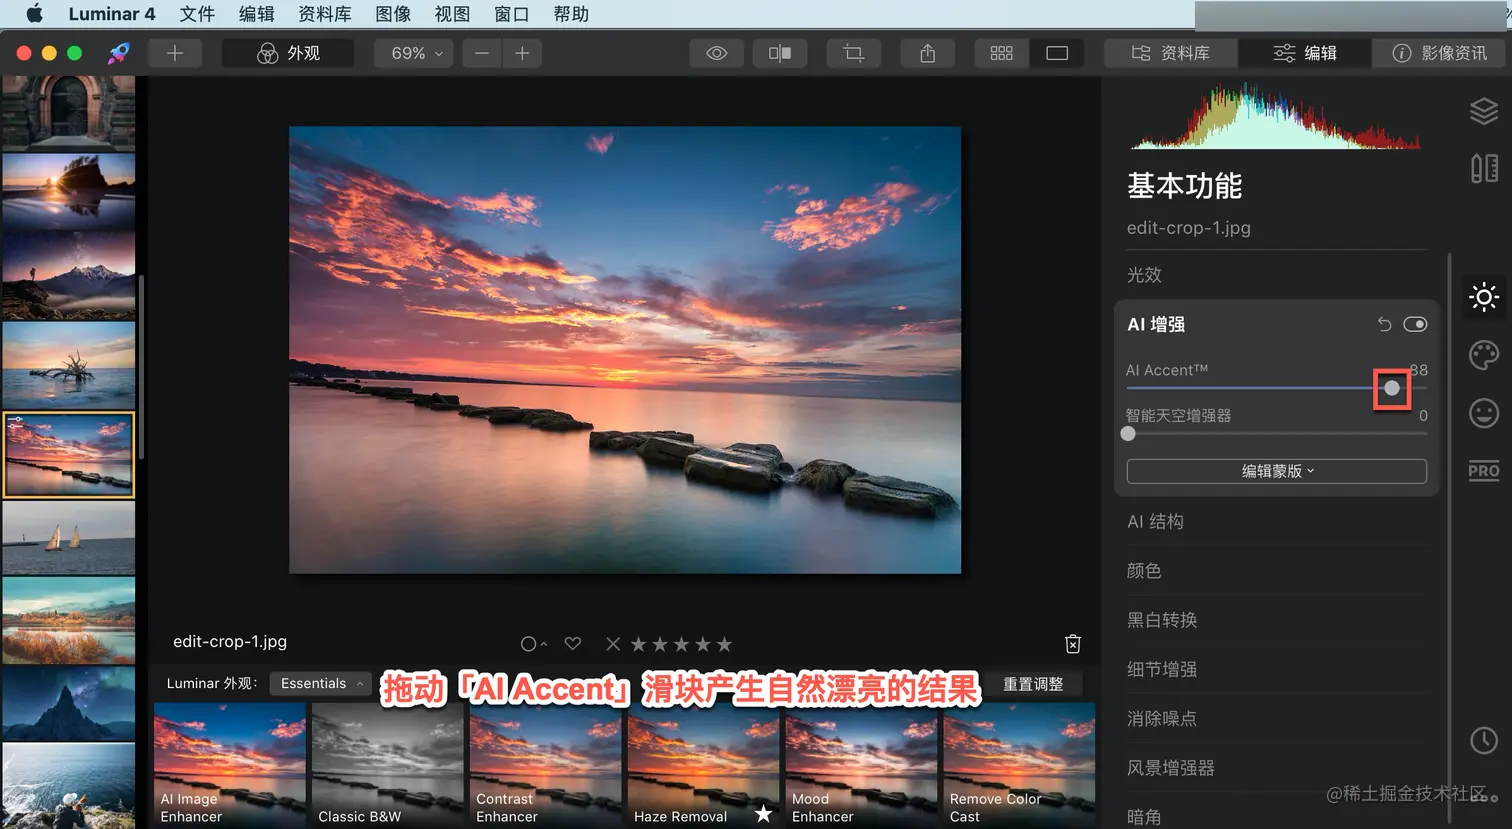The height and width of the screenshot is (829, 1512).
Task: Click the 重置调整 button
Action: click(x=1033, y=684)
